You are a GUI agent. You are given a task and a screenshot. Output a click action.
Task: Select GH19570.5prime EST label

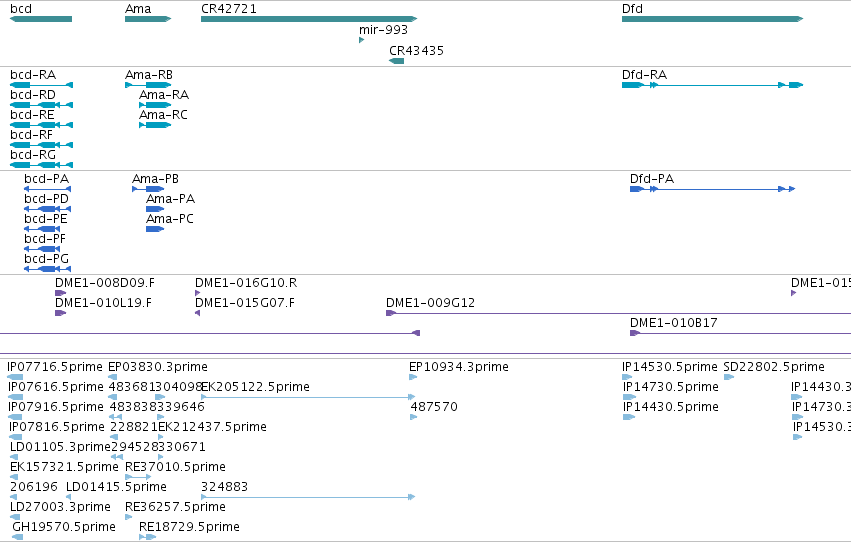tap(64, 527)
